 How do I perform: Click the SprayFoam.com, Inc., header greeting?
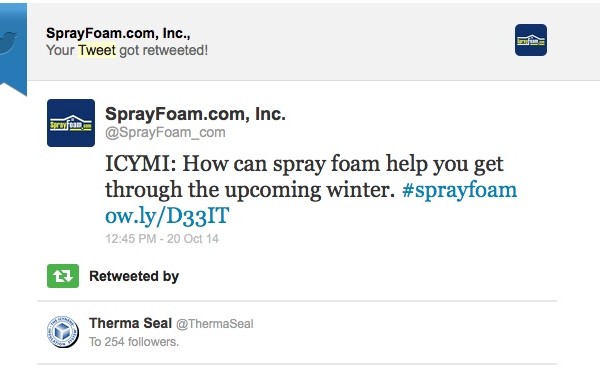click(x=118, y=33)
